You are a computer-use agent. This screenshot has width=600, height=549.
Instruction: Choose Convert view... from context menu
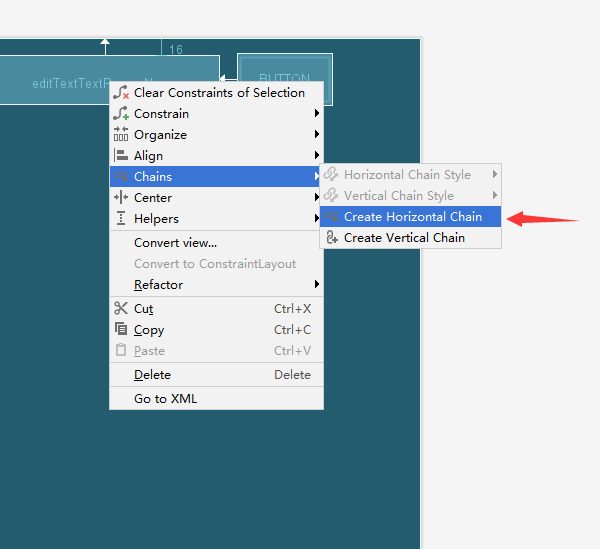tap(175, 243)
